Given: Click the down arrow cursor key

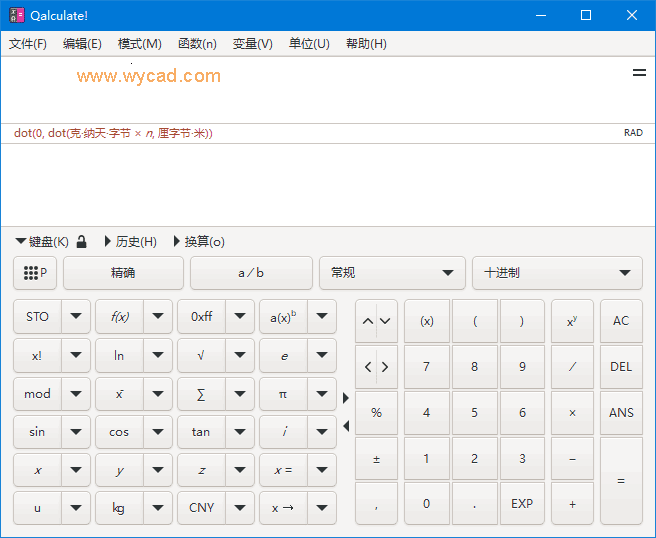Looking at the screenshot, I should 385,321.
